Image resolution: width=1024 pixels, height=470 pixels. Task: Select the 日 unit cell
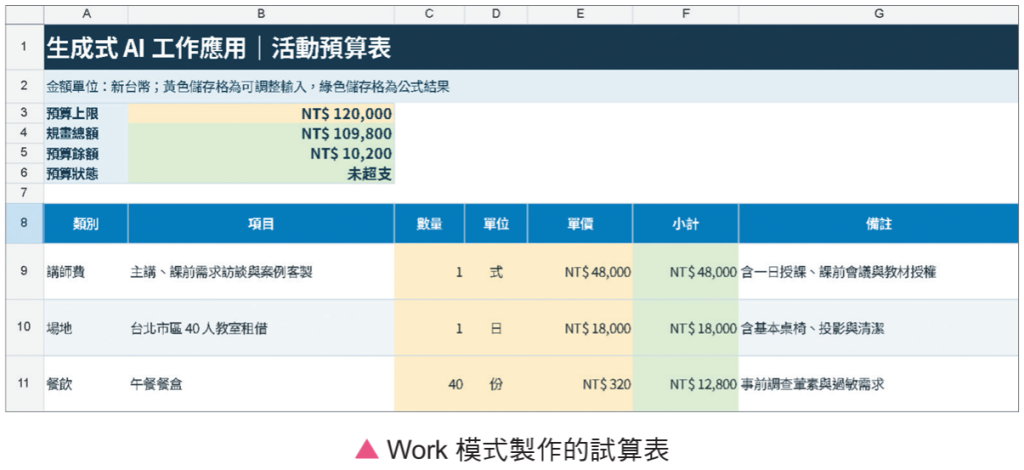click(496, 328)
